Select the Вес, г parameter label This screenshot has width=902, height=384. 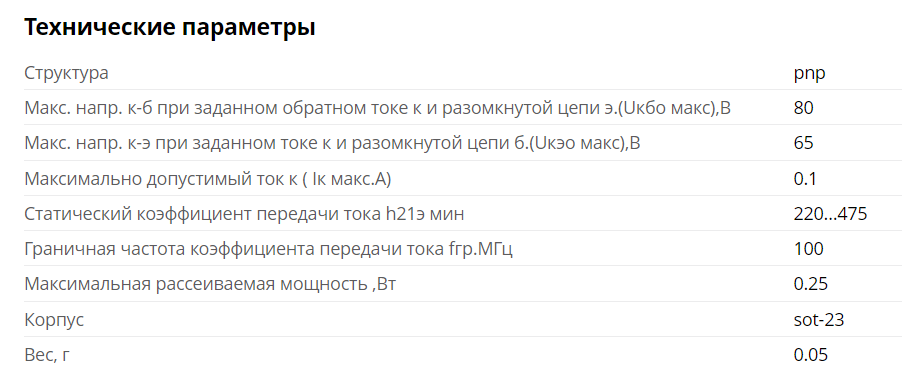[x=47, y=355]
